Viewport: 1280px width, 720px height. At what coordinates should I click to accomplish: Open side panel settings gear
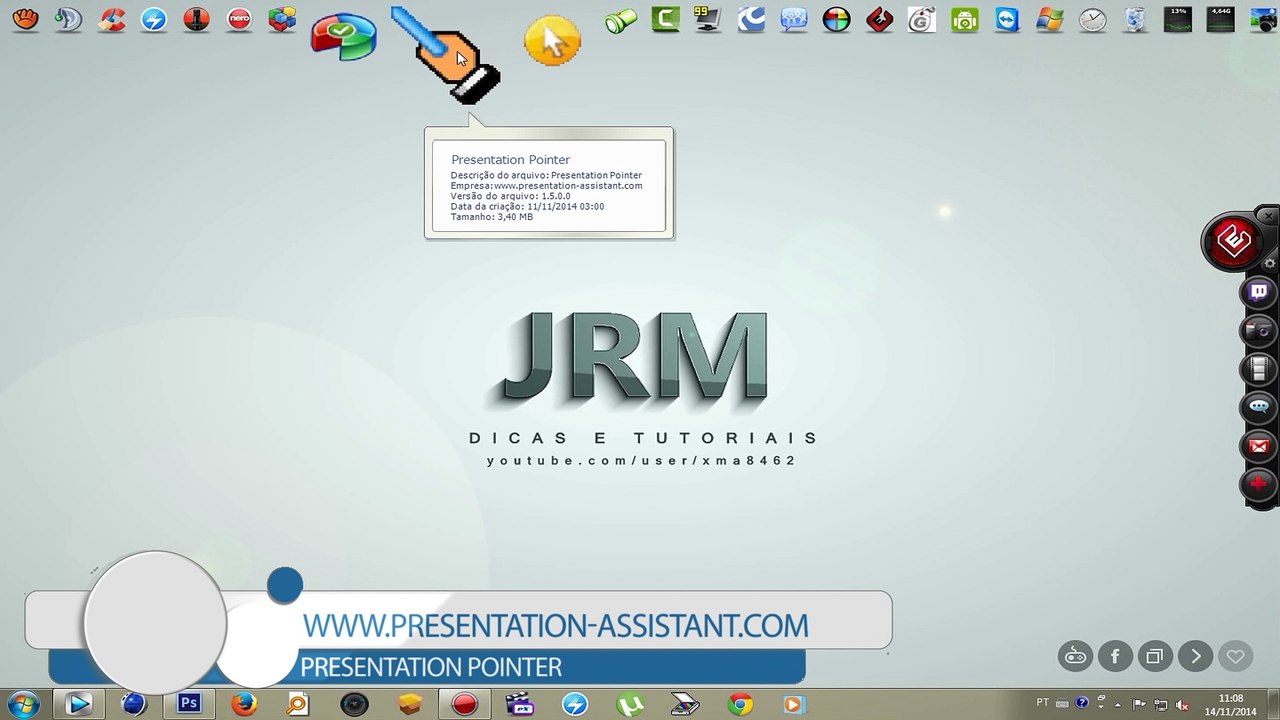[1270, 263]
